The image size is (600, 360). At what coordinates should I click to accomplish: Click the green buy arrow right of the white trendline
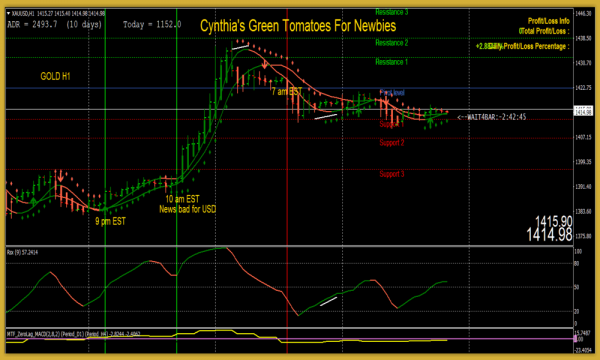(x=359, y=111)
